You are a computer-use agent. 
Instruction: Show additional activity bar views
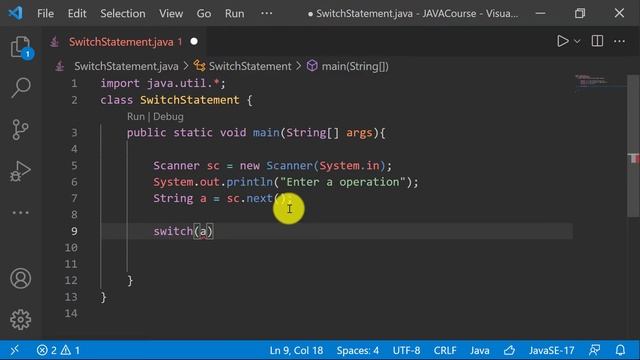coord(20,213)
